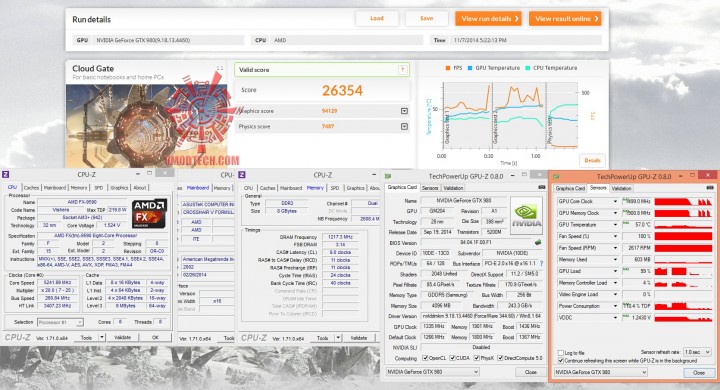Click the Fan Speed (%) sensor graph

coord(683,236)
